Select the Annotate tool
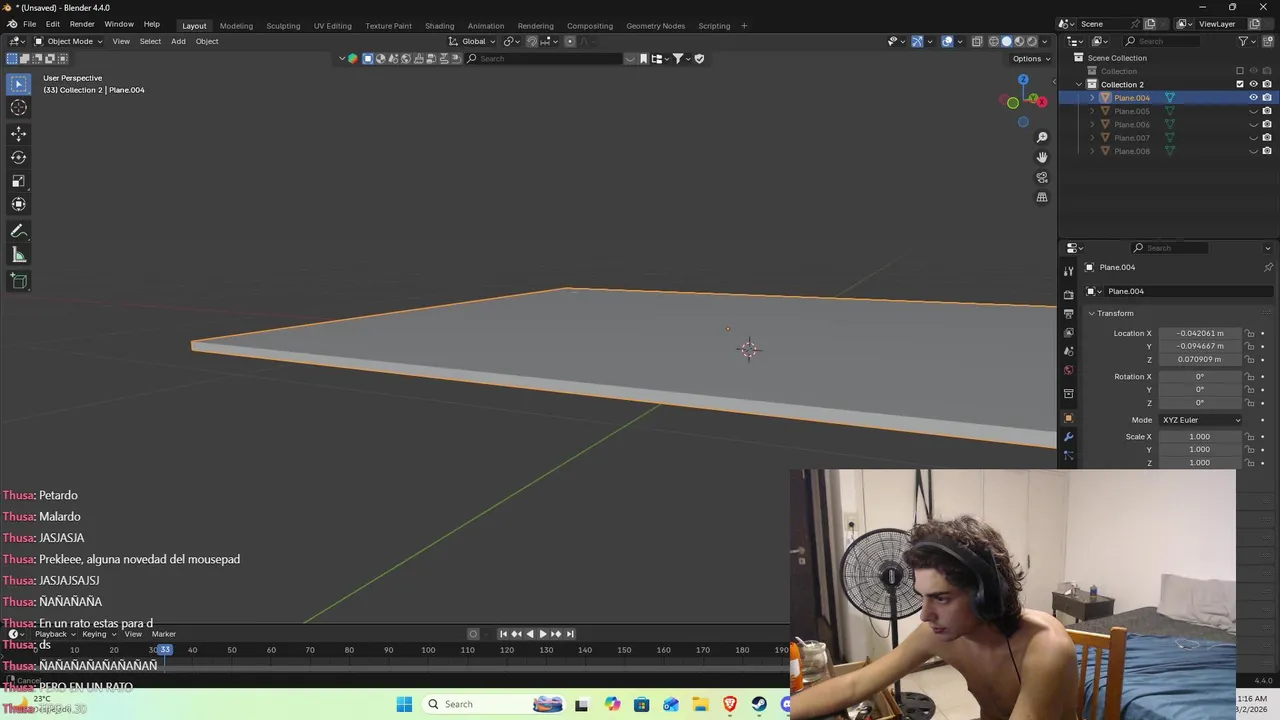 click(18, 231)
